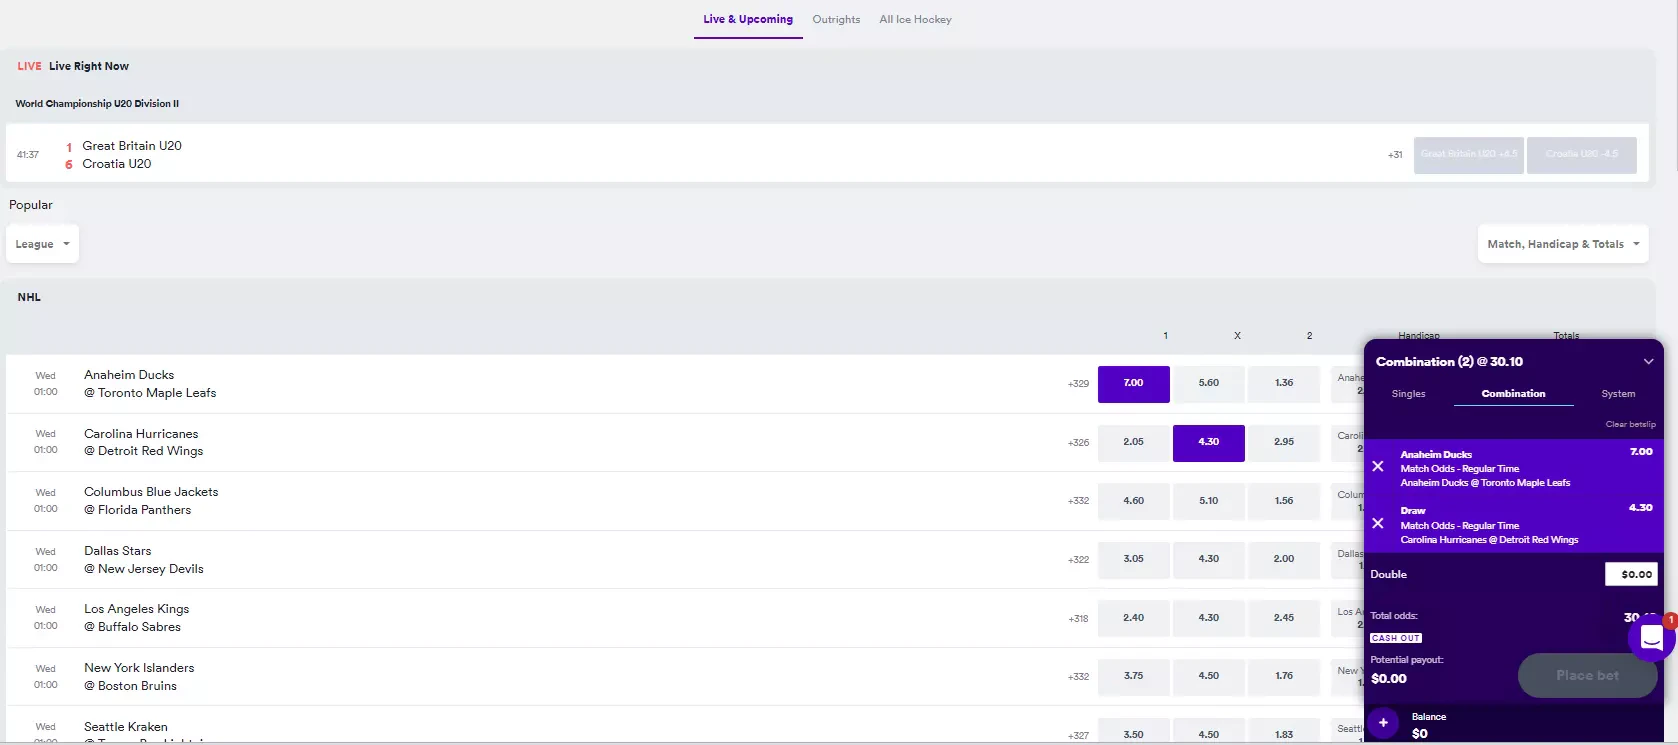
Task: Select the System betslip tab
Action: pos(1618,394)
